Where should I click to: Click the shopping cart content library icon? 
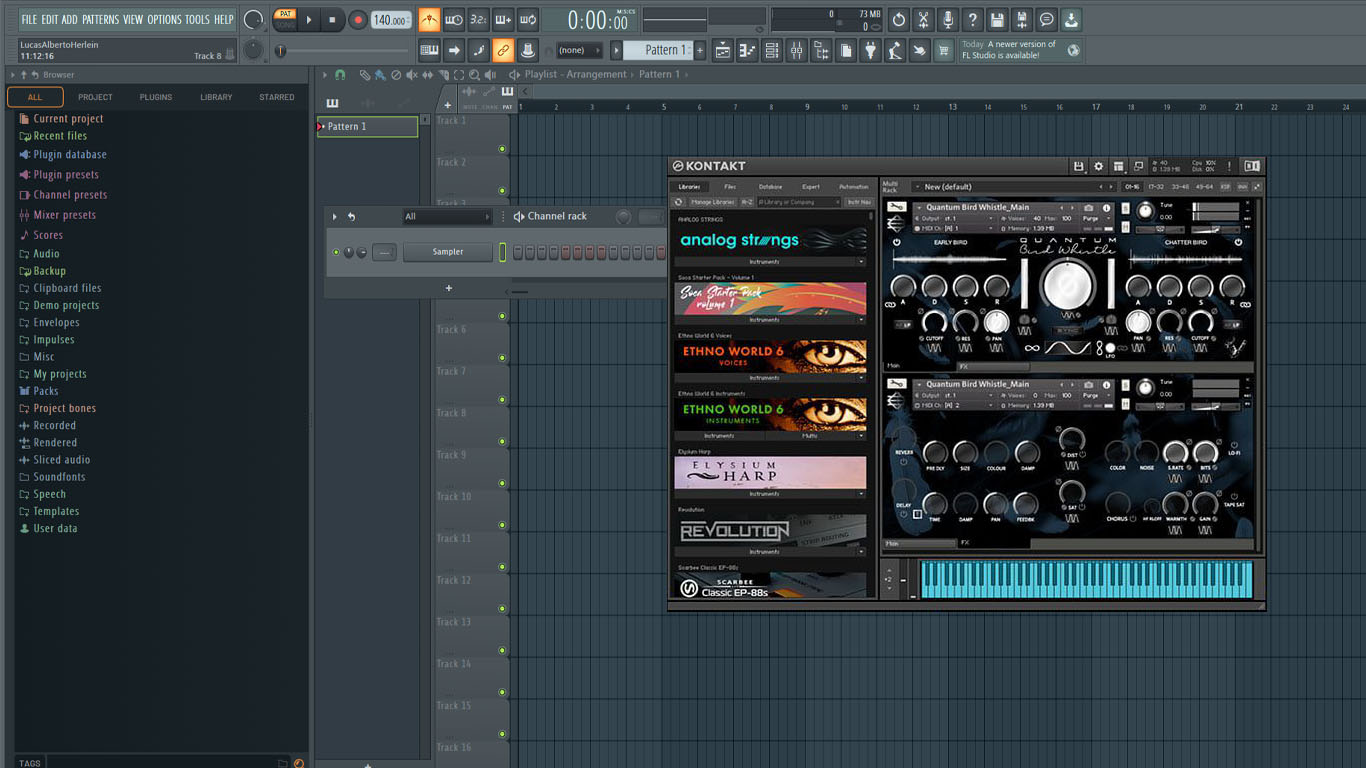click(943, 50)
